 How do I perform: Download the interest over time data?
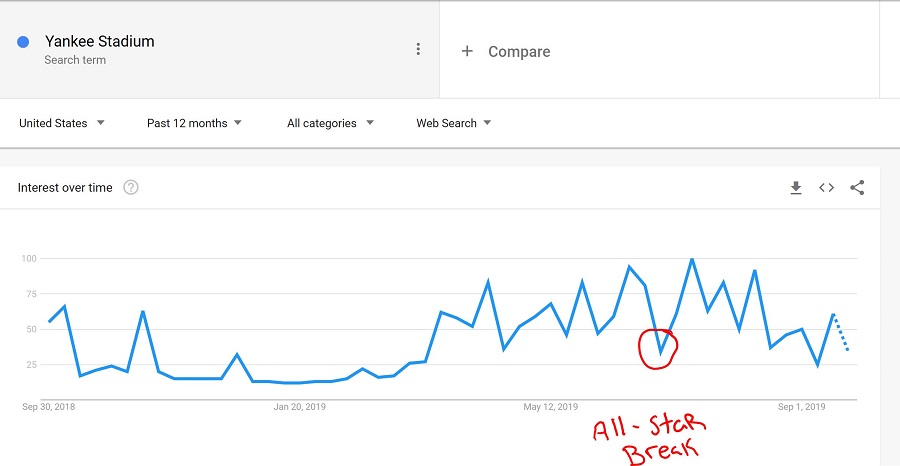pyautogui.click(x=796, y=188)
